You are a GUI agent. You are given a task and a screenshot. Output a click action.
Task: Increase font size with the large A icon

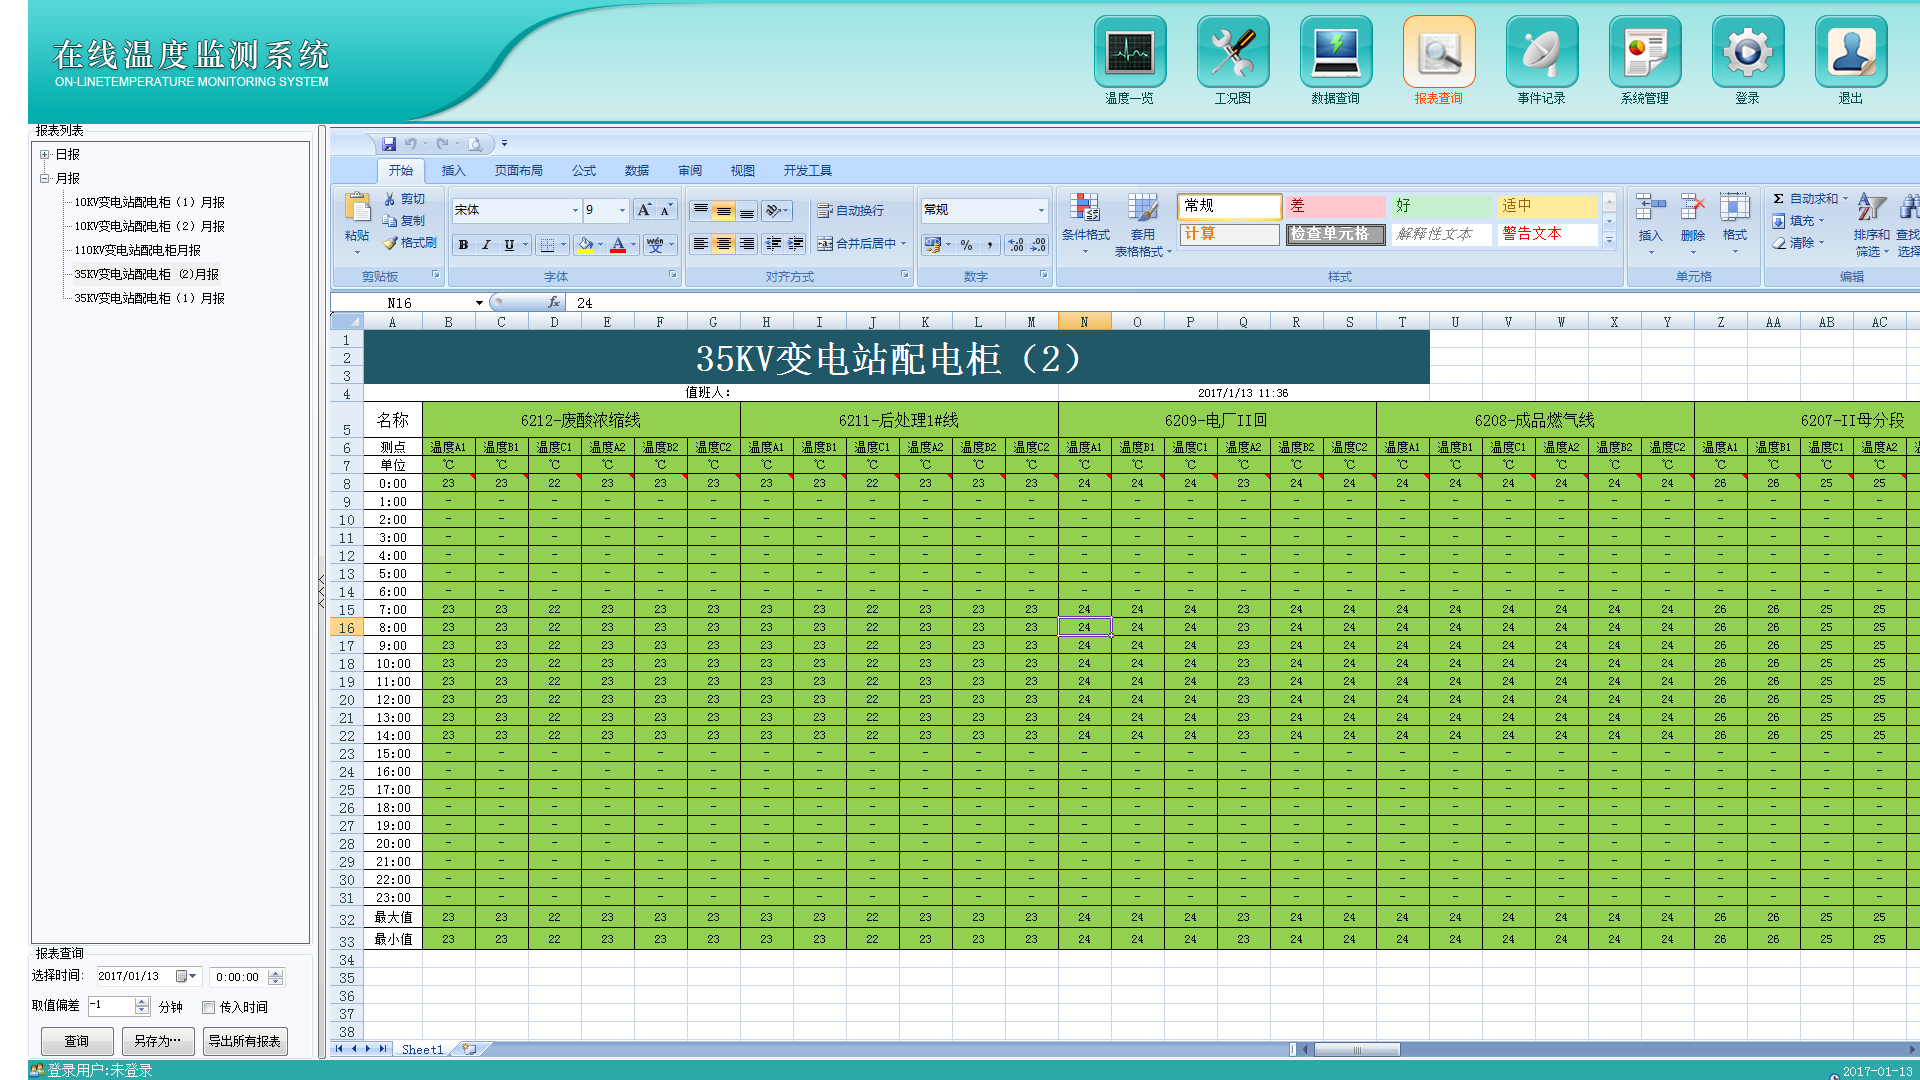click(x=645, y=210)
